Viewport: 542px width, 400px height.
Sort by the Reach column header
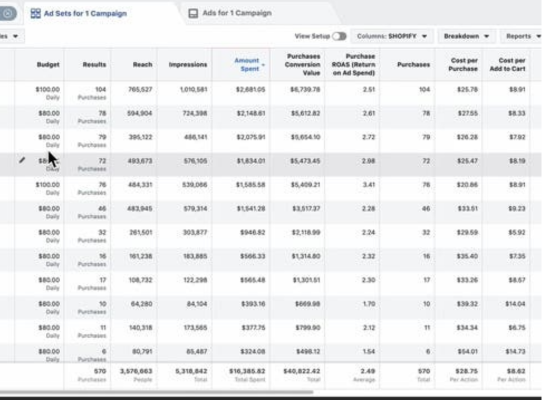click(142, 65)
